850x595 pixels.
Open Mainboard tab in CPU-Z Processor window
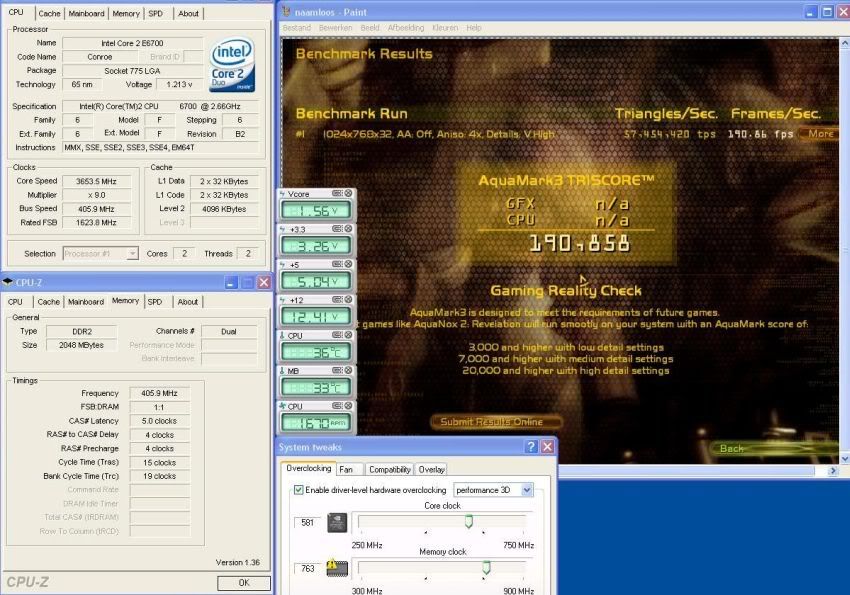pos(86,14)
